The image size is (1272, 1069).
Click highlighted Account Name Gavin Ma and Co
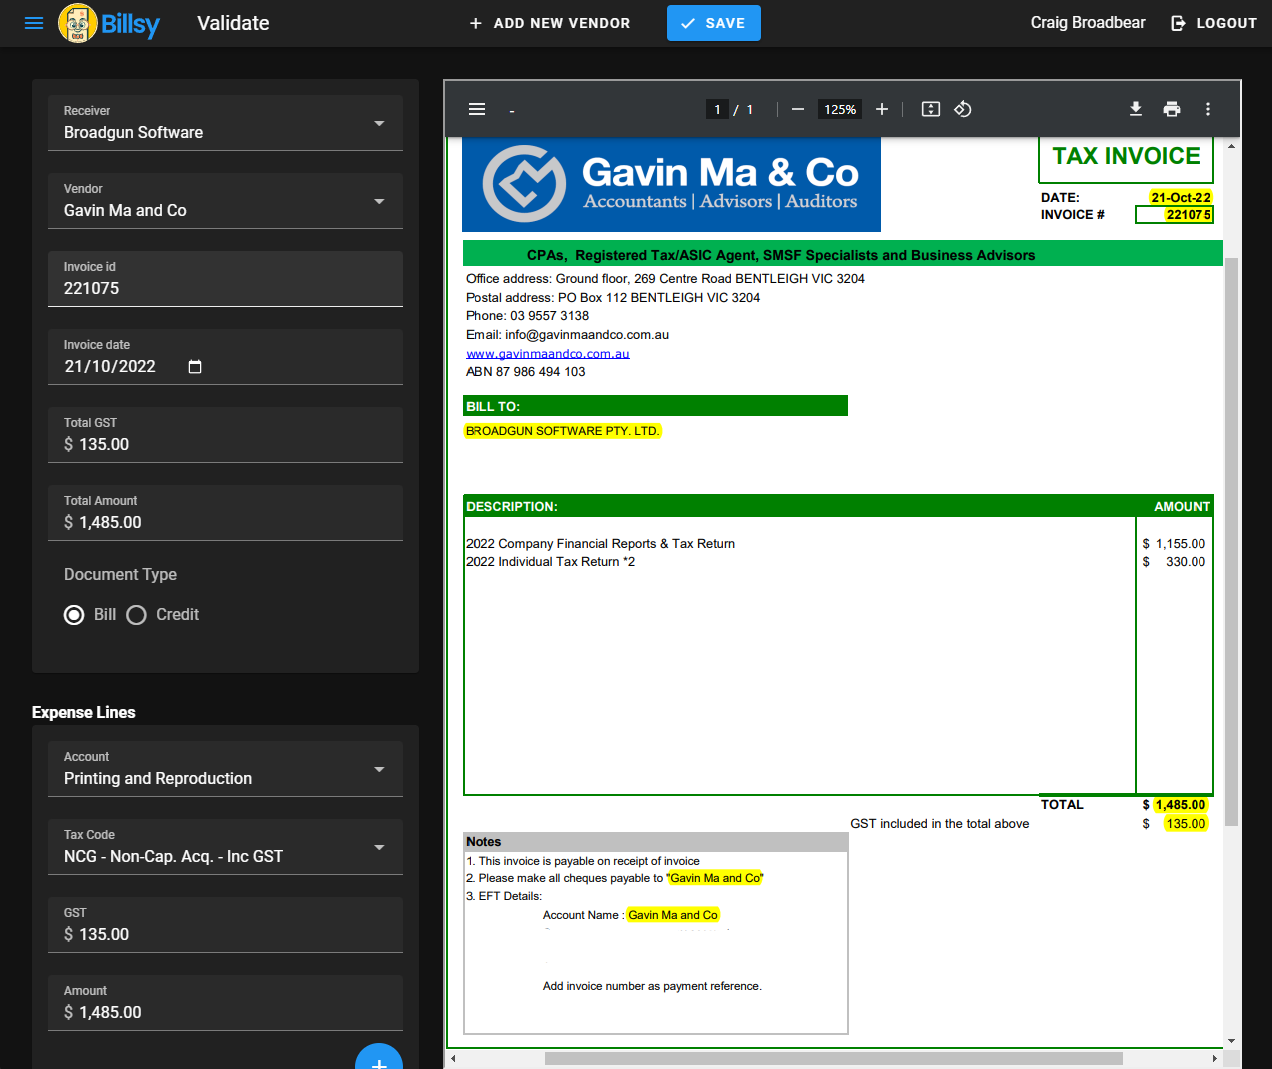click(x=673, y=915)
